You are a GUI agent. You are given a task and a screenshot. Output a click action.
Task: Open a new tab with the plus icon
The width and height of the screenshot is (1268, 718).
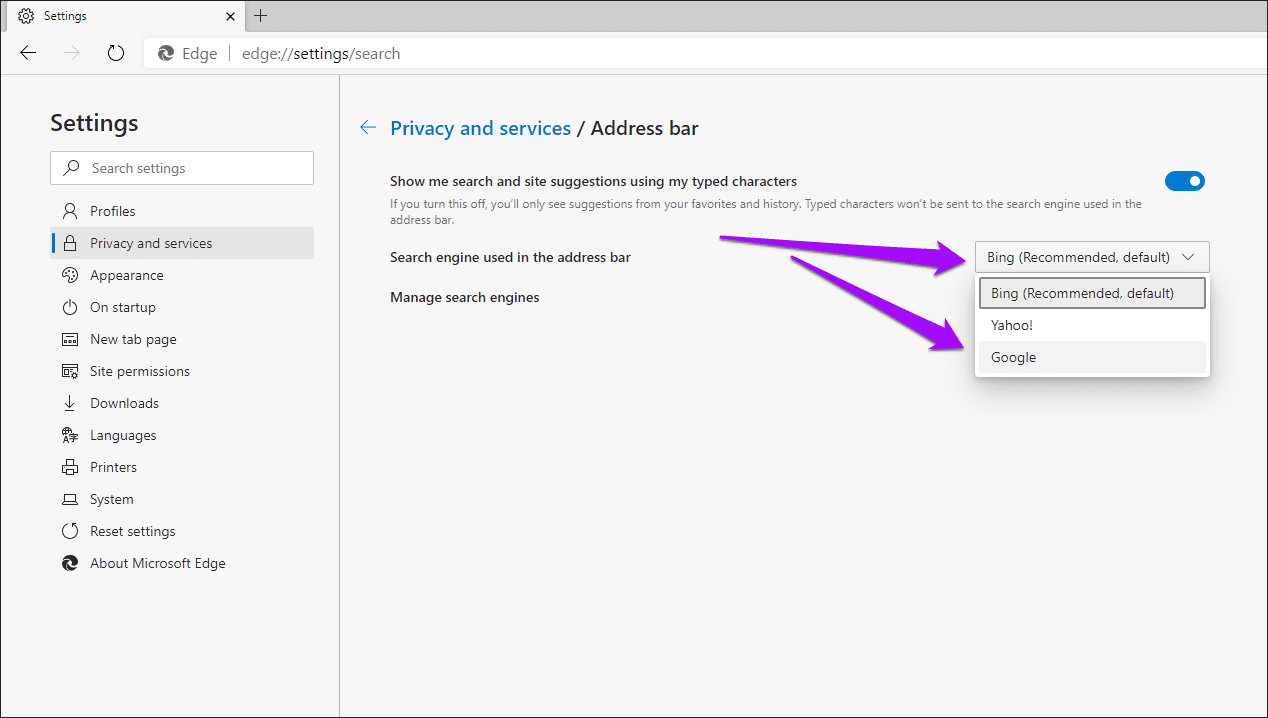(261, 15)
